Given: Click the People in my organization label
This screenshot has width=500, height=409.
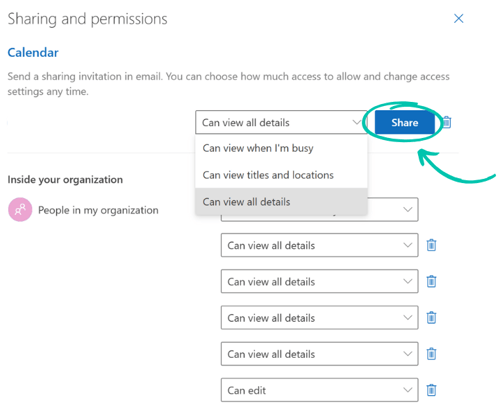Looking at the screenshot, I should pyautogui.click(x=98, y=210).
